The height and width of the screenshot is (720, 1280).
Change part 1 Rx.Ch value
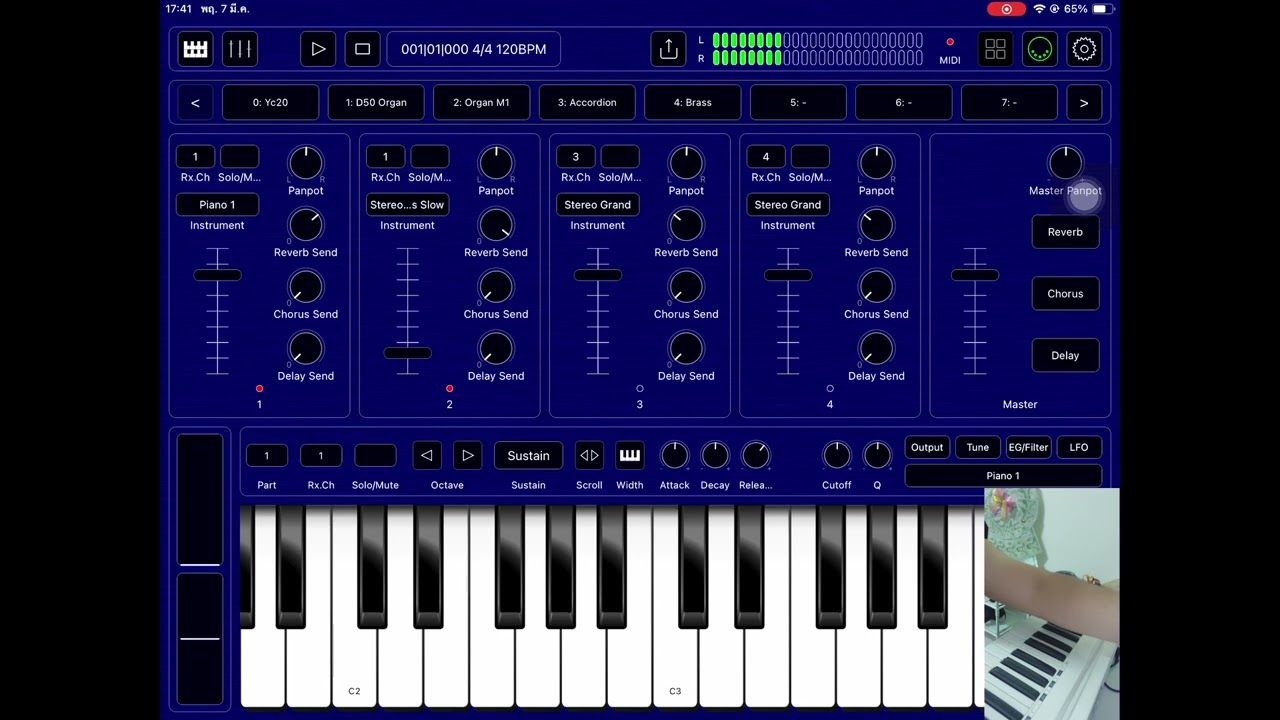pos(195,157)
